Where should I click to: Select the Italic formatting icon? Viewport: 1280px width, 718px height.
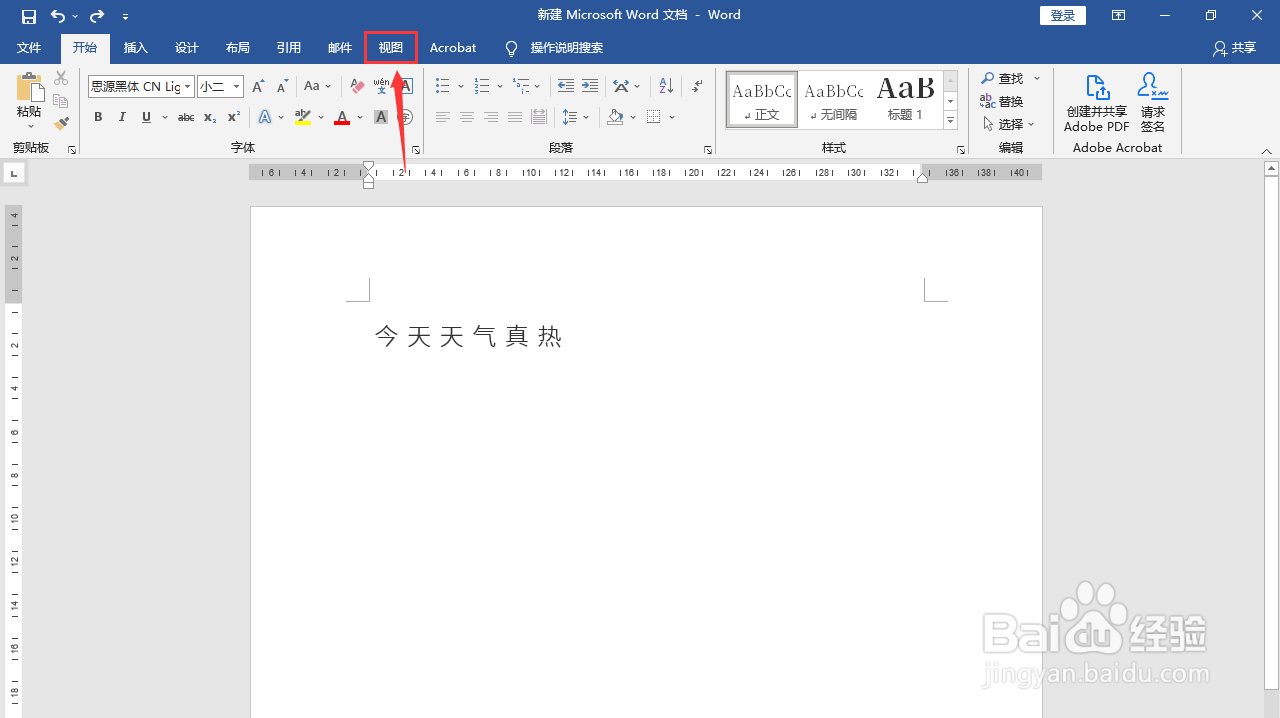(x=121, y=117)
